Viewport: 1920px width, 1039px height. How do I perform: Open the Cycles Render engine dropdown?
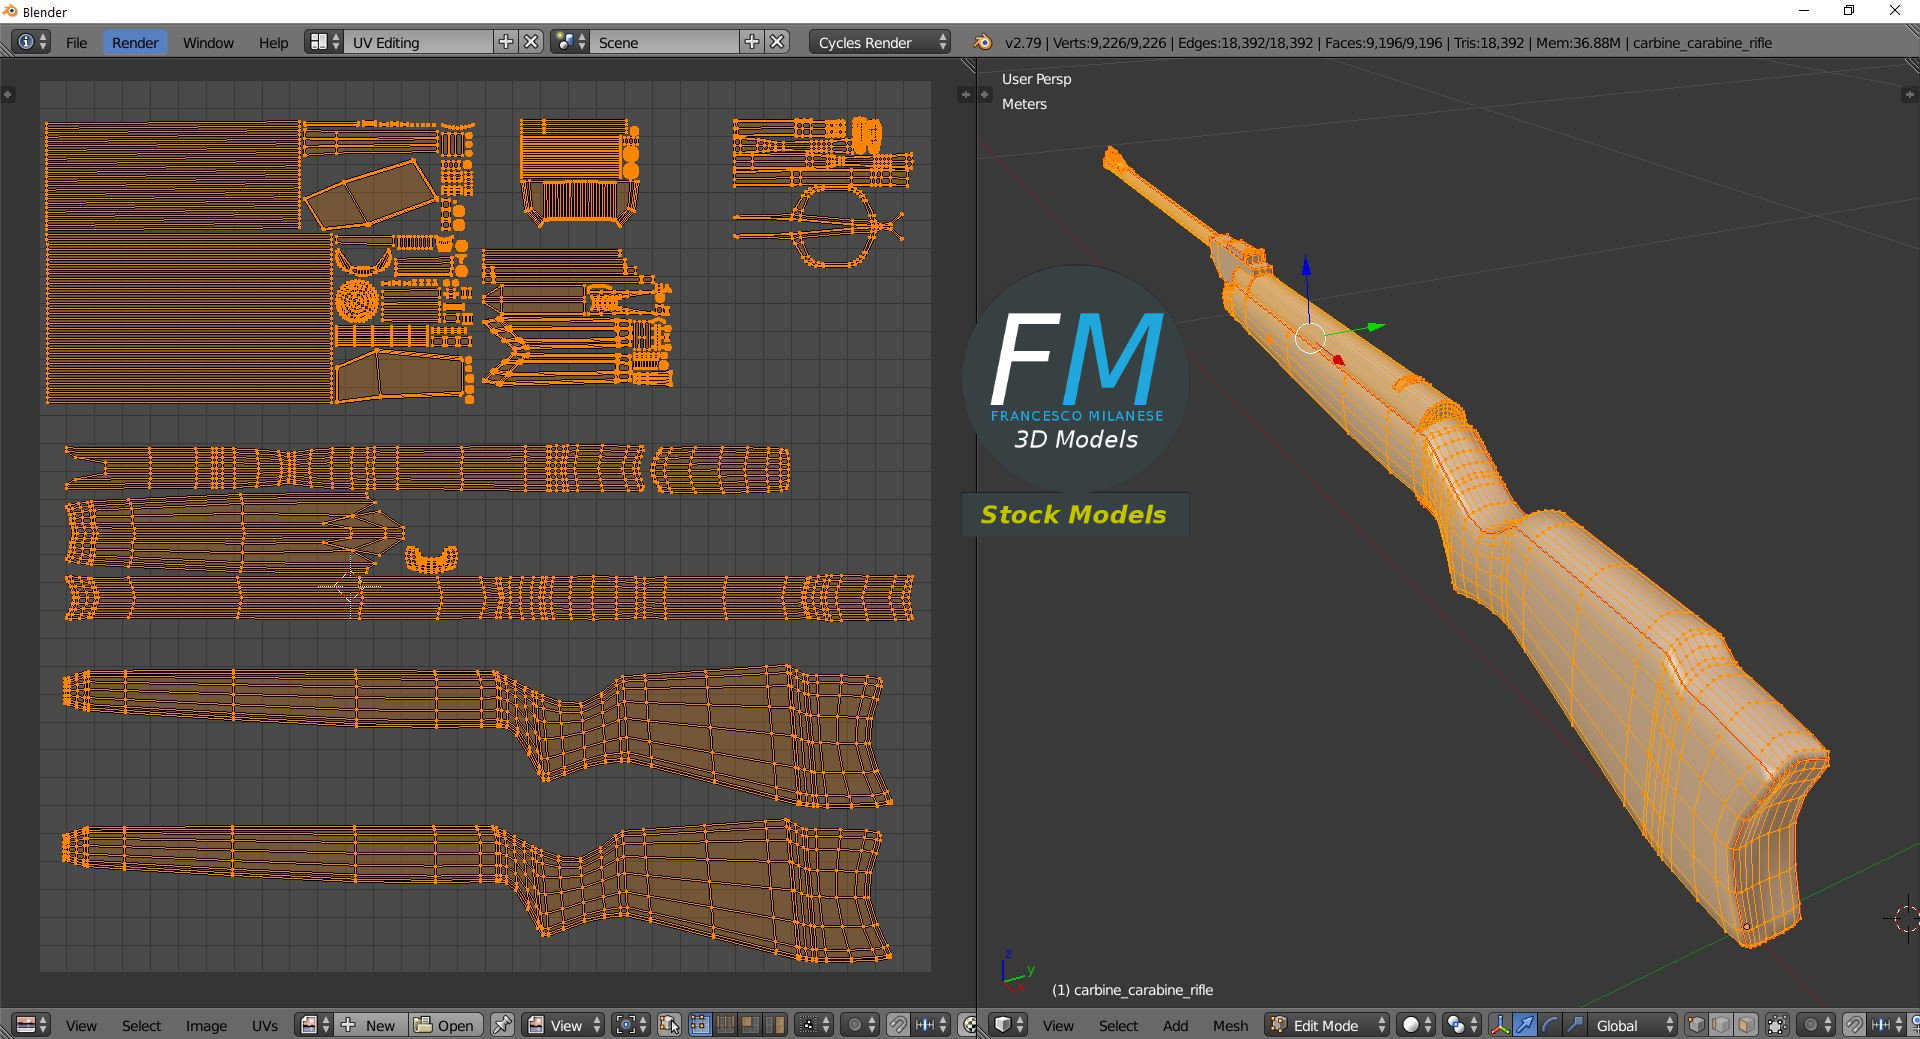[x=880, y=42]
